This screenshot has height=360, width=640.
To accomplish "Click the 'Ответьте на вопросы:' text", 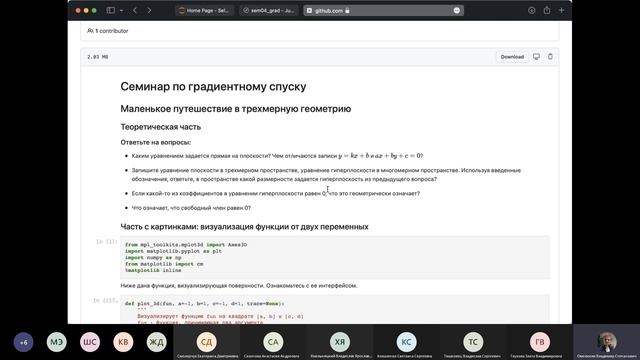I will (x=156, y=142).
